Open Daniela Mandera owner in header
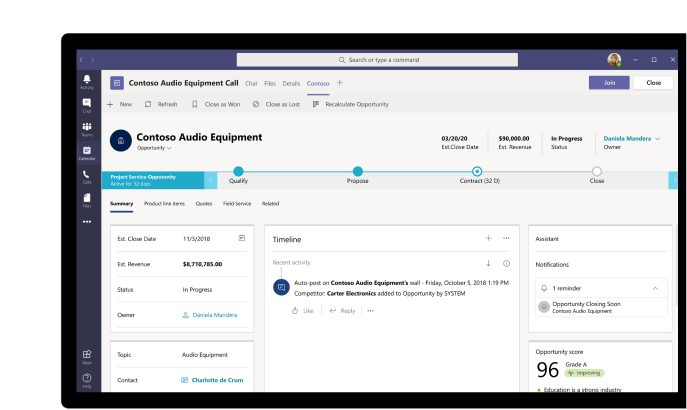 (x=627, y=138)
